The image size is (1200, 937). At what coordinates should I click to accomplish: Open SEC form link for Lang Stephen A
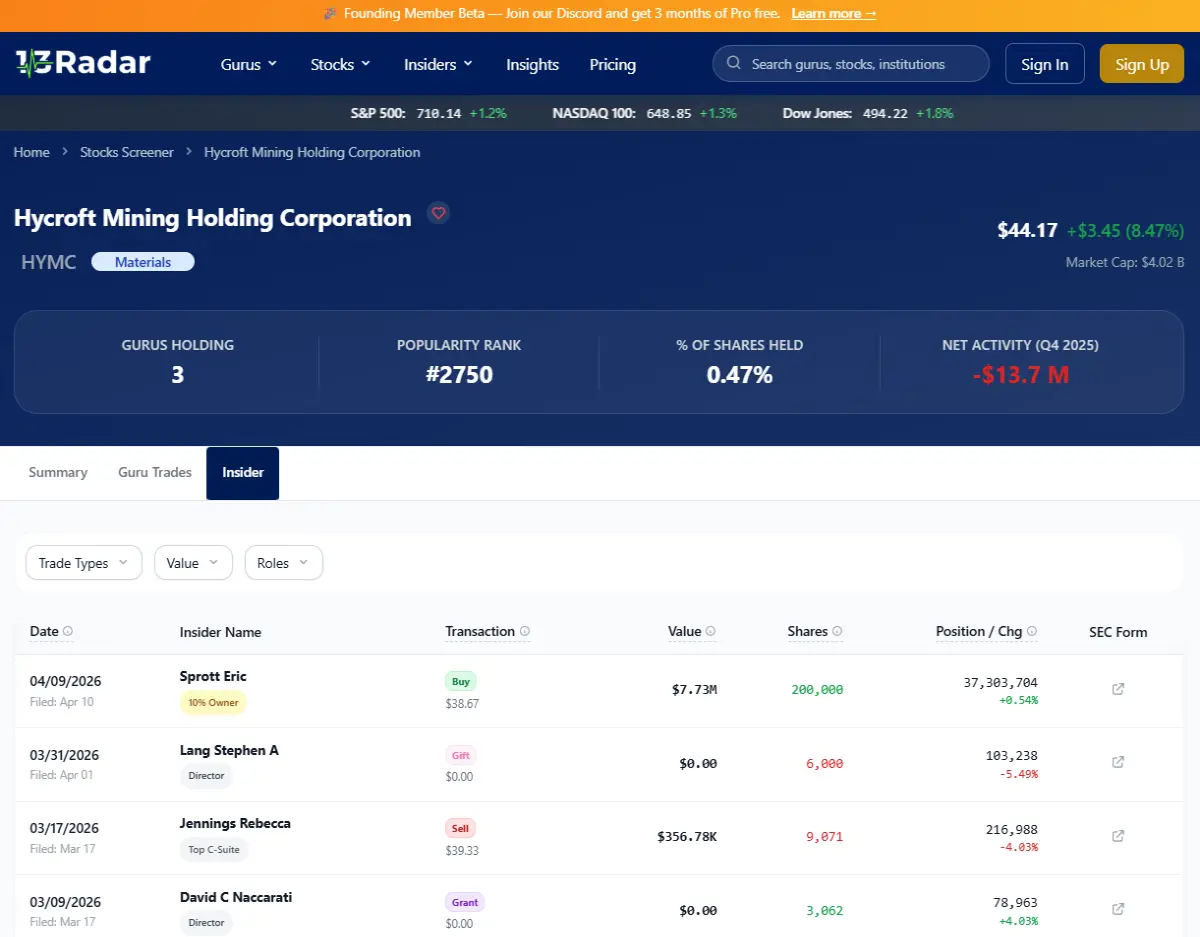(x=1118, y=762)
